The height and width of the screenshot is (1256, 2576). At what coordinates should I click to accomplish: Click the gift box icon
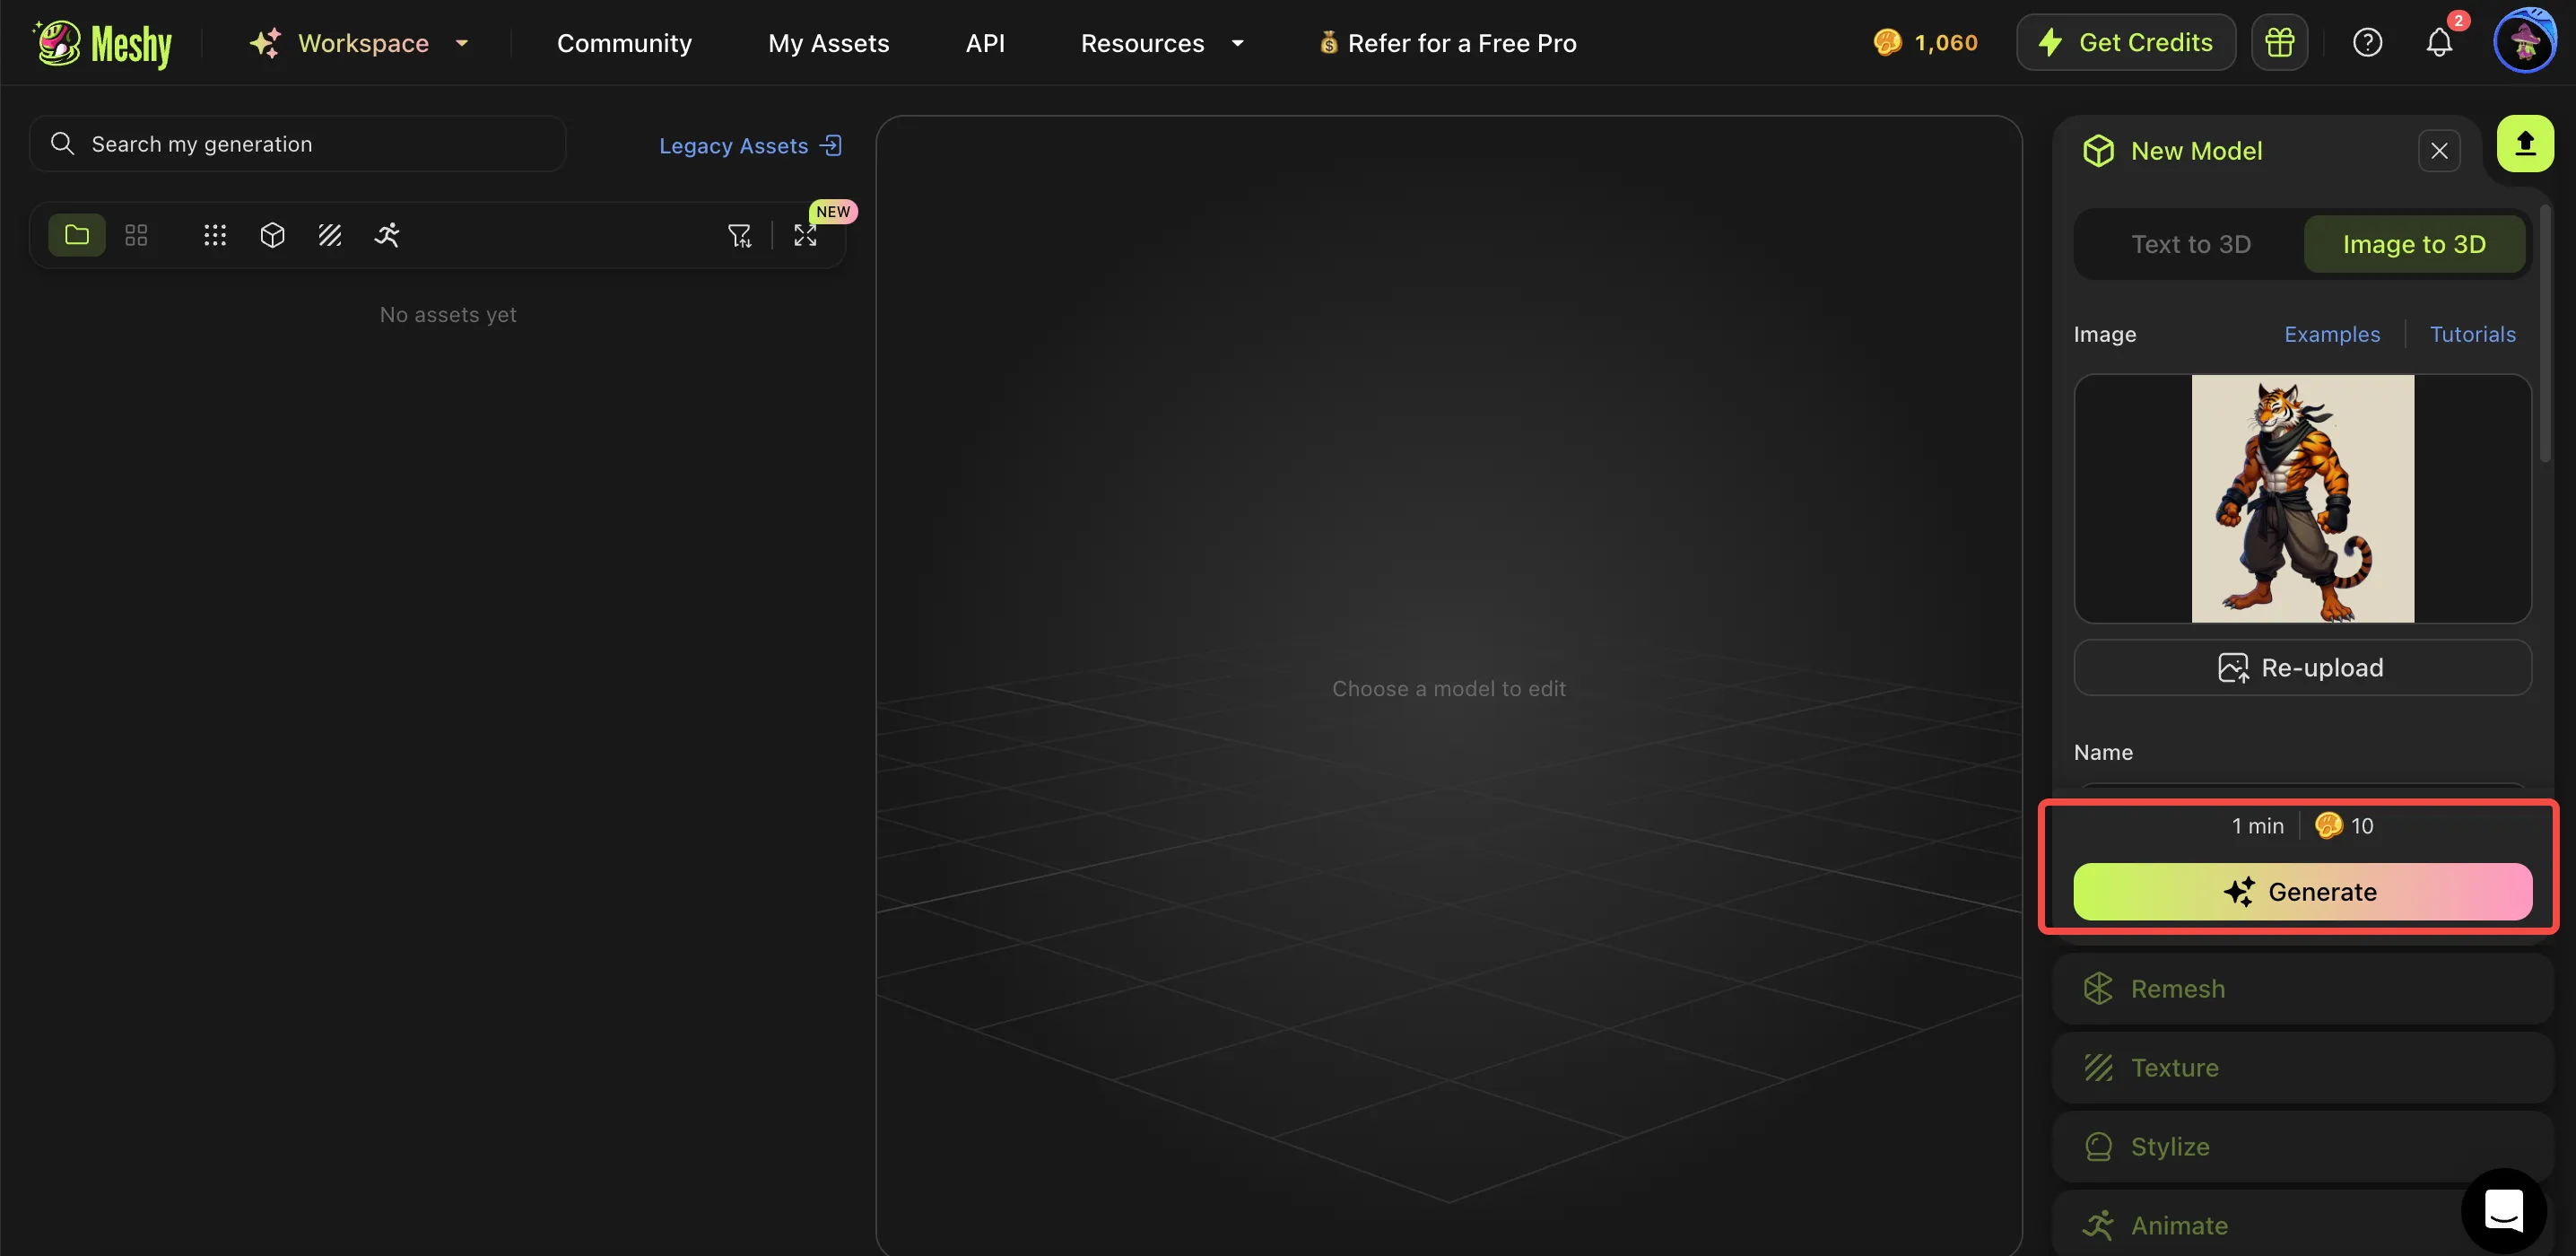[x=2279, y=42]
